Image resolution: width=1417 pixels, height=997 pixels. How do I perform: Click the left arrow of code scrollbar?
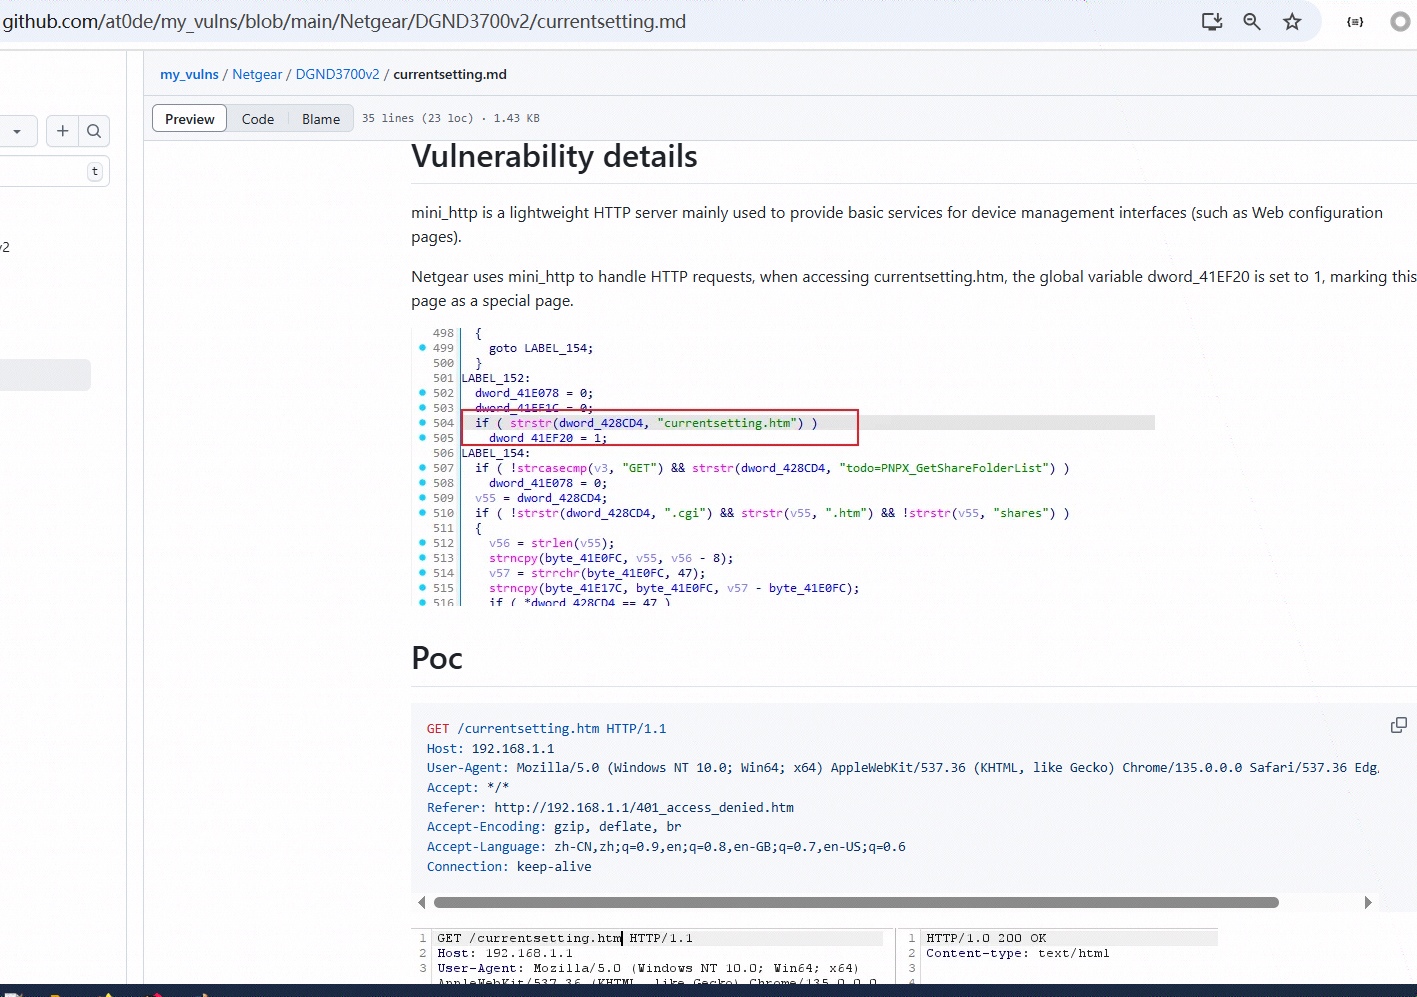pos(421,902)
